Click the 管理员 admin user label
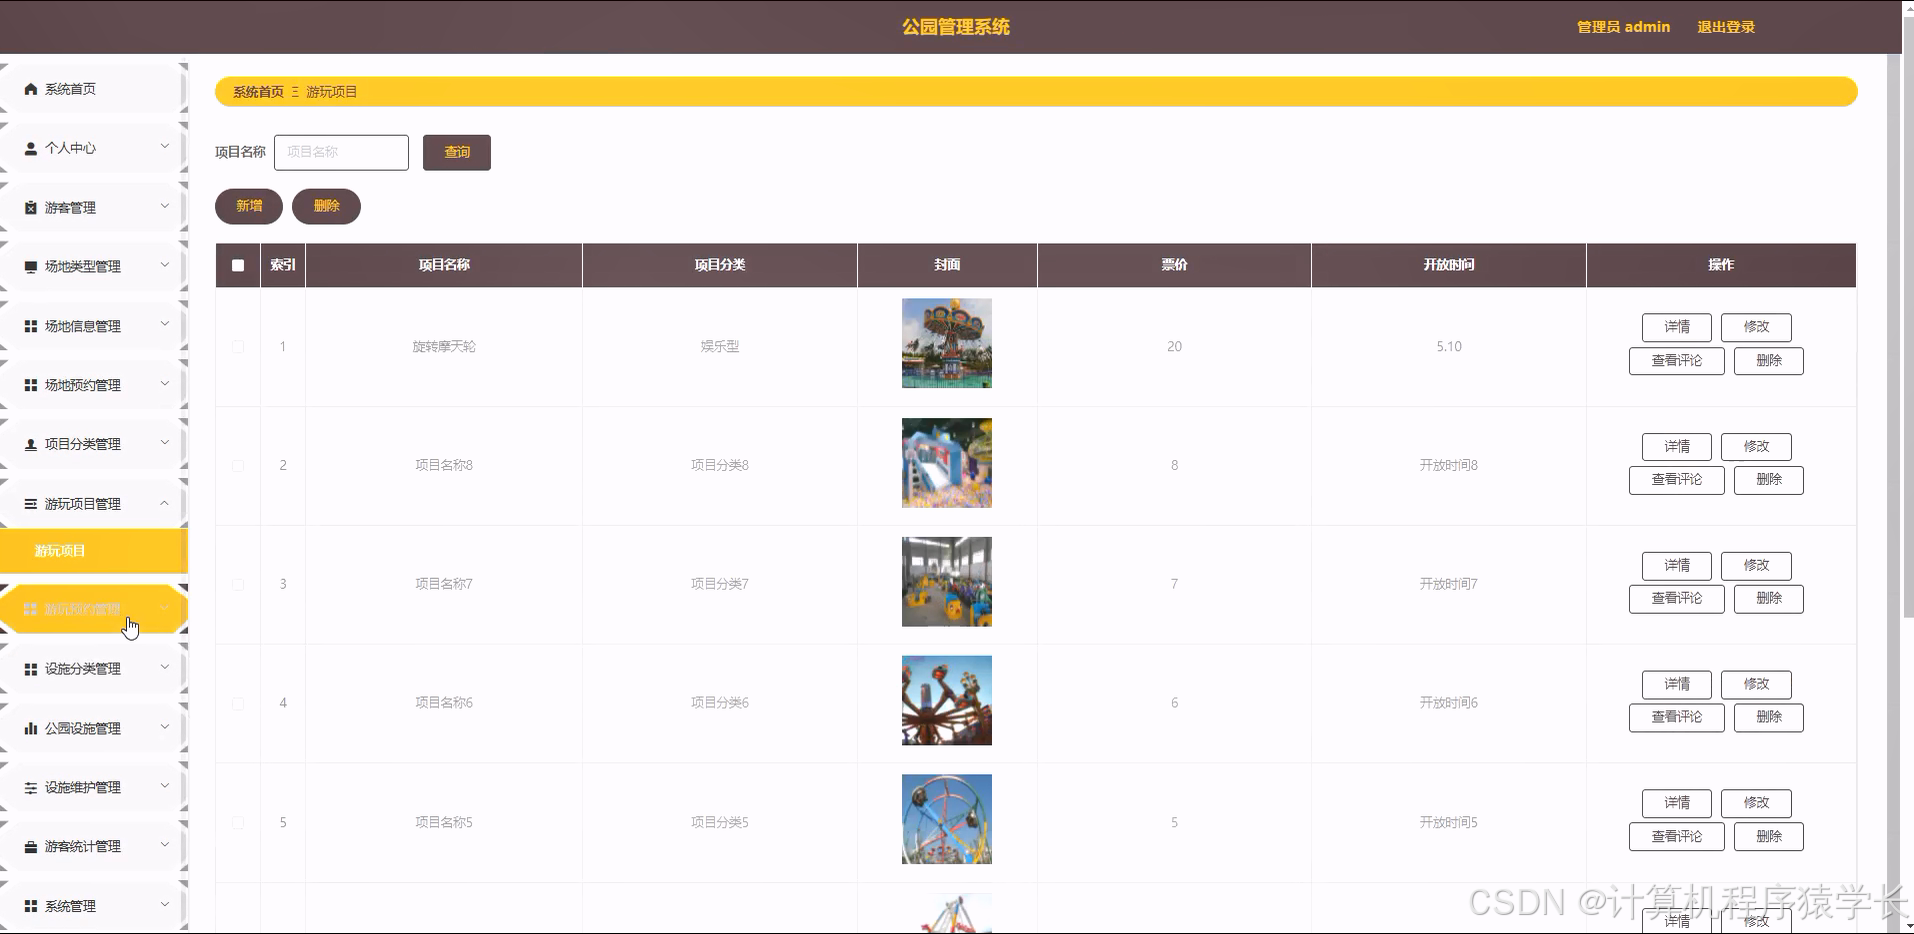The width and height of the screenshot is (1914, 934). coord(1623,27)
